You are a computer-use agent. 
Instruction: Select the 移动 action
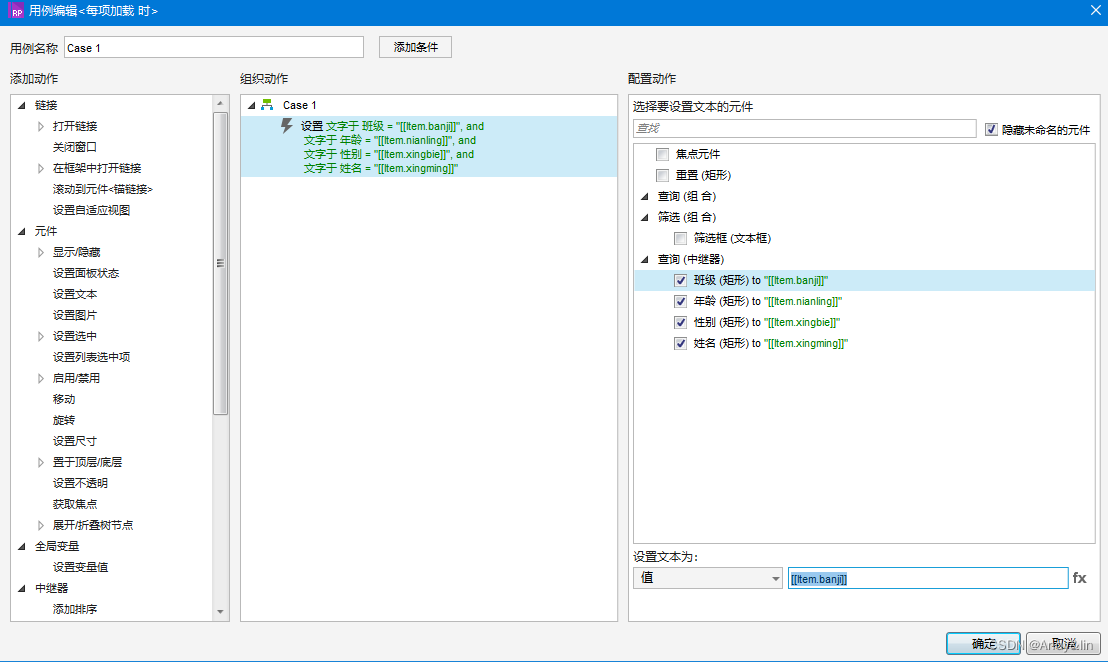point(64,399)
